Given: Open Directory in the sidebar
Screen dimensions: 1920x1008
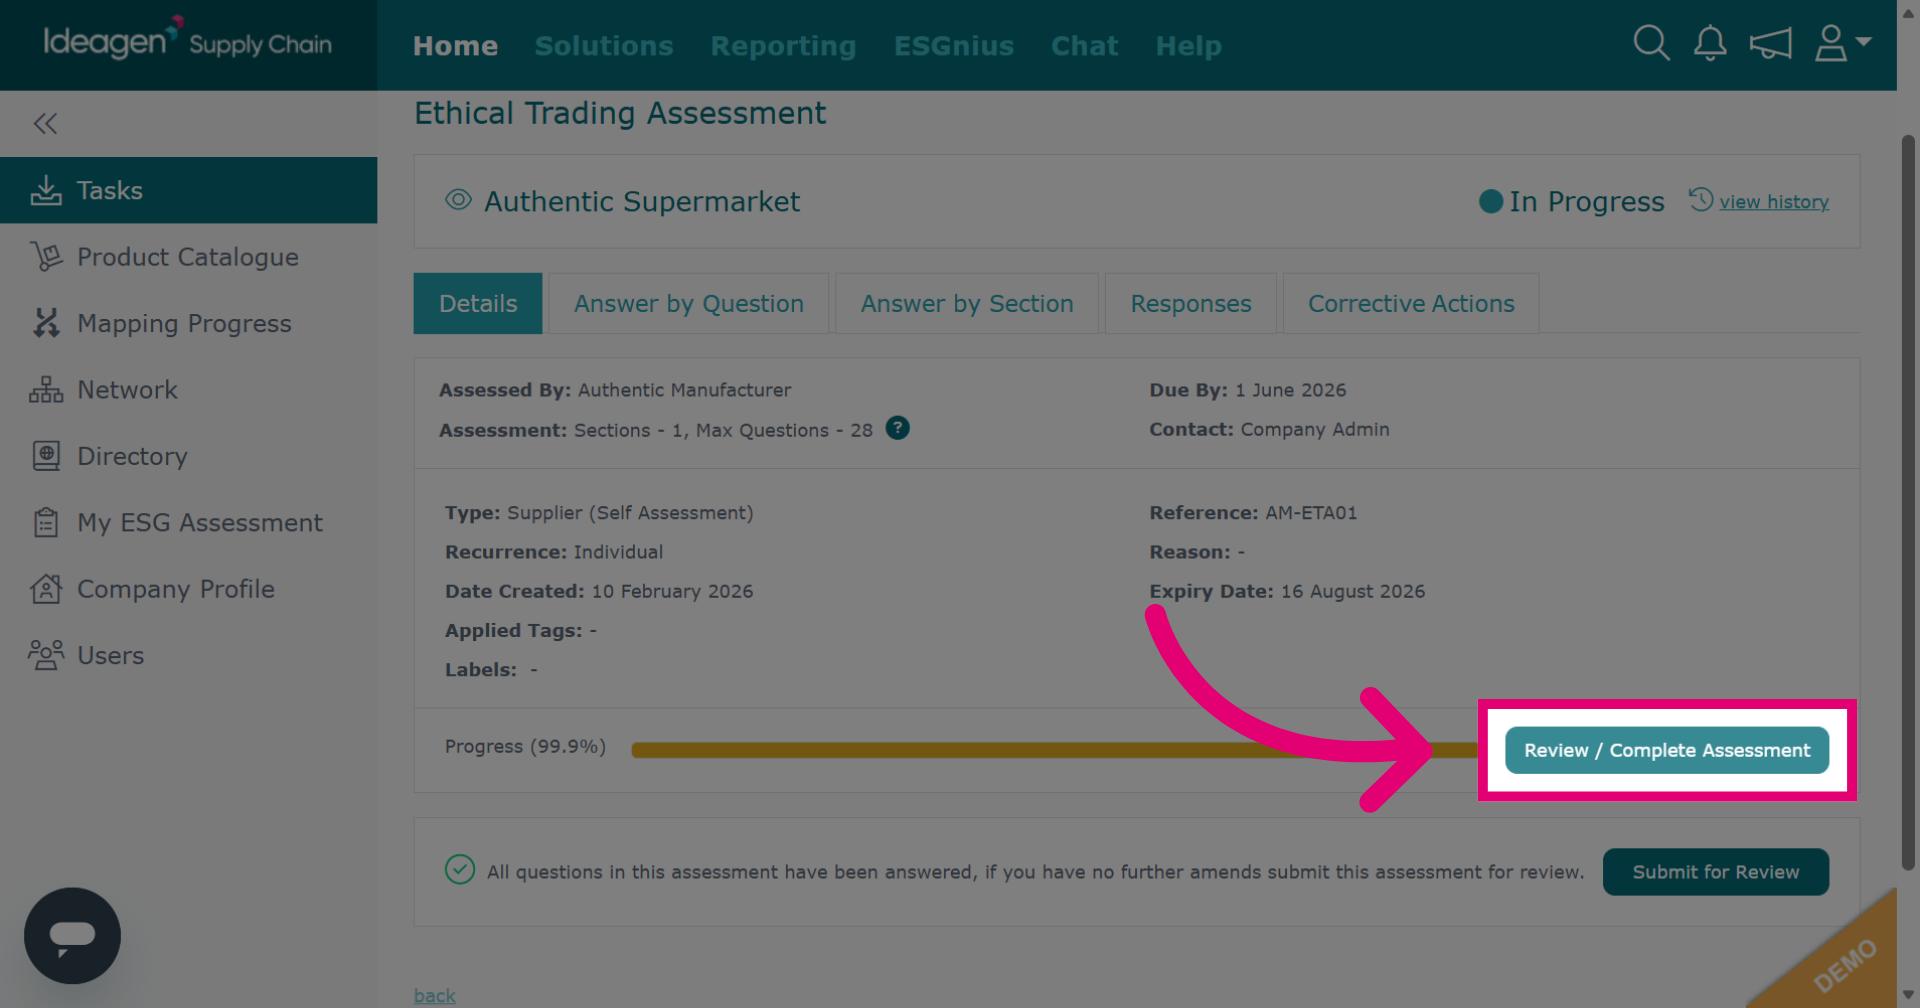Looking at the screenshot, I should point(188,456).
